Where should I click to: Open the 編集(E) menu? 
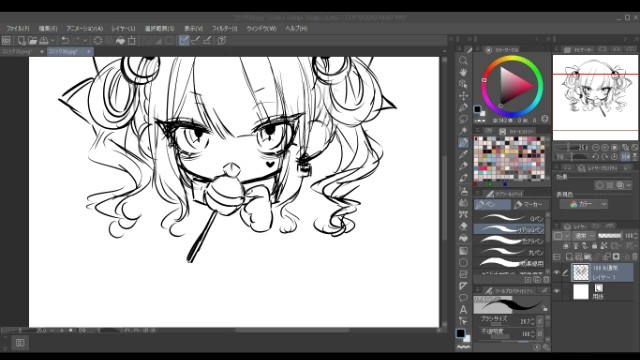pyautogui.click(x=48, y=29)
